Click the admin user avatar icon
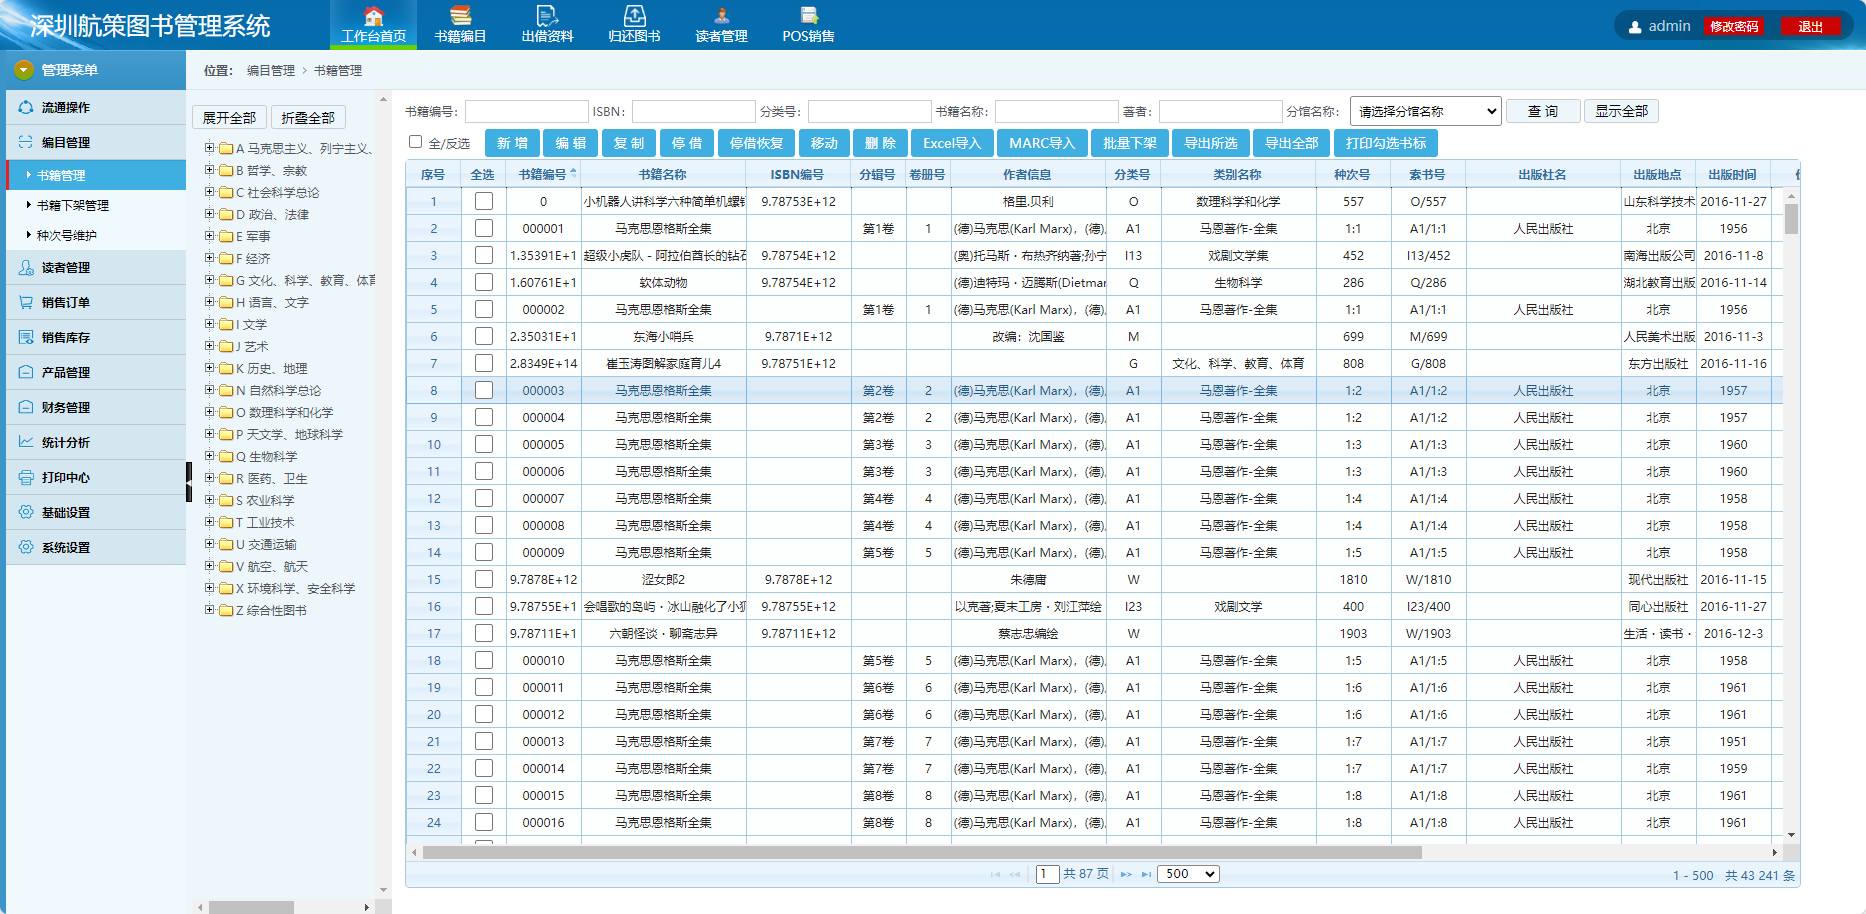Screen dimensions: 1866x914 pos(1635,27)
